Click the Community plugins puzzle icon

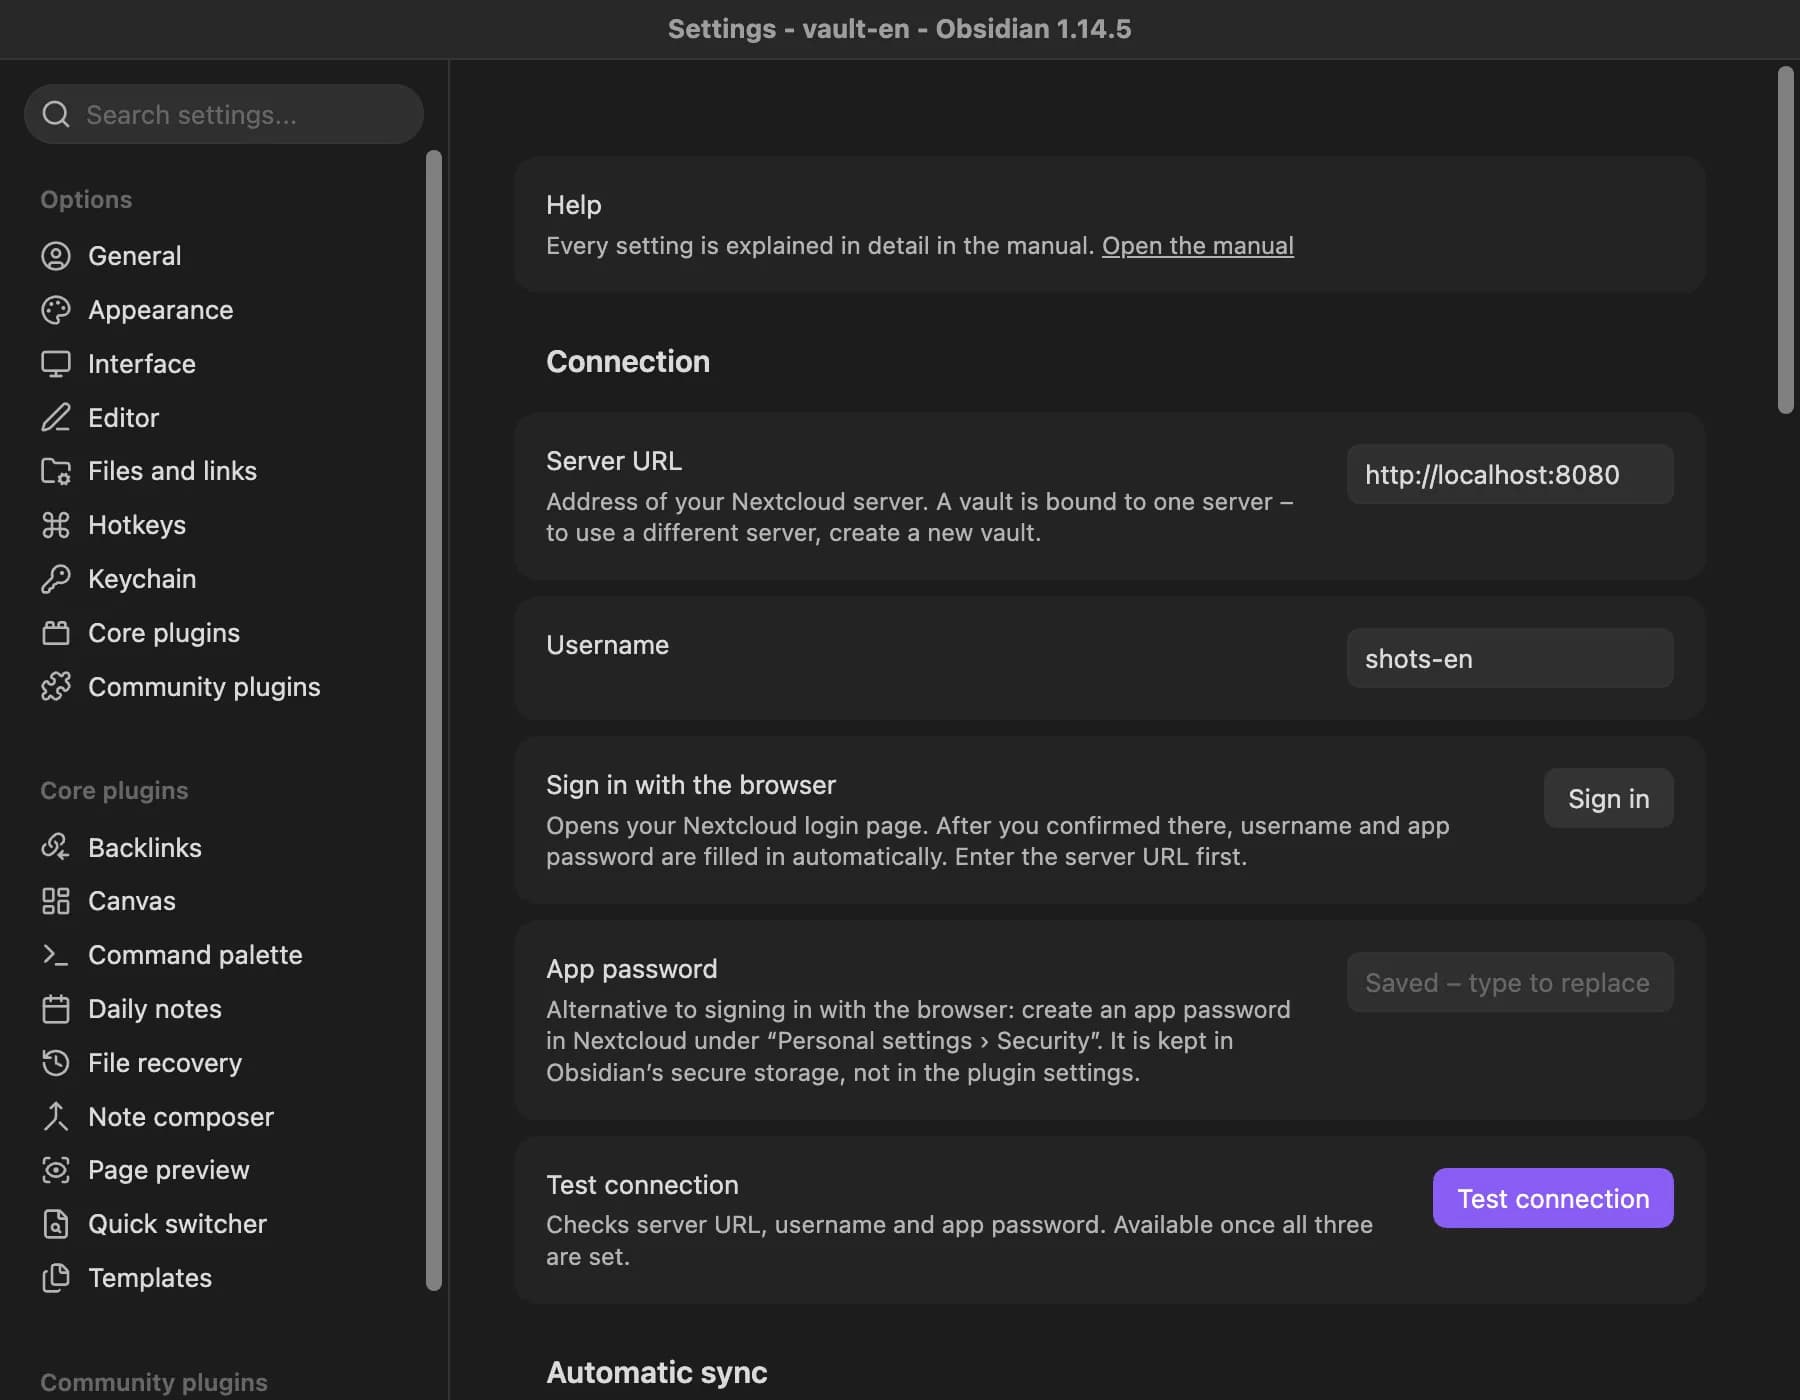point(56,687)
